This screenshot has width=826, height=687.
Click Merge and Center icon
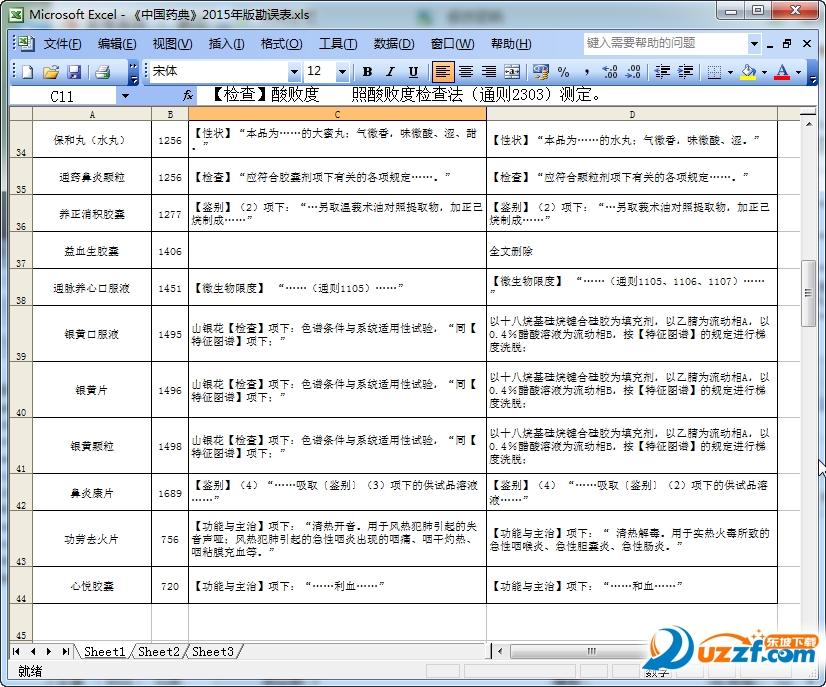click(x=512, y=72)
